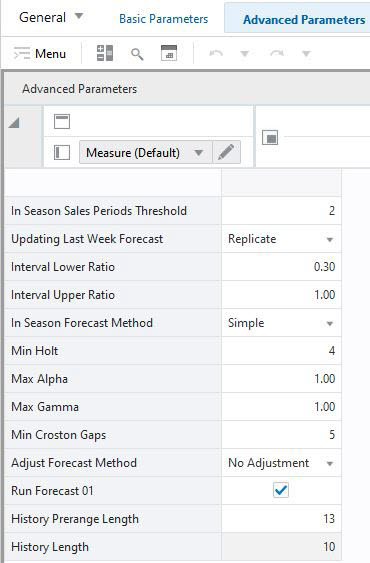The height and width of the screenshot is (563, 370).
Task: Click the magnifying glass Find icon
Action: pos(137,54)
